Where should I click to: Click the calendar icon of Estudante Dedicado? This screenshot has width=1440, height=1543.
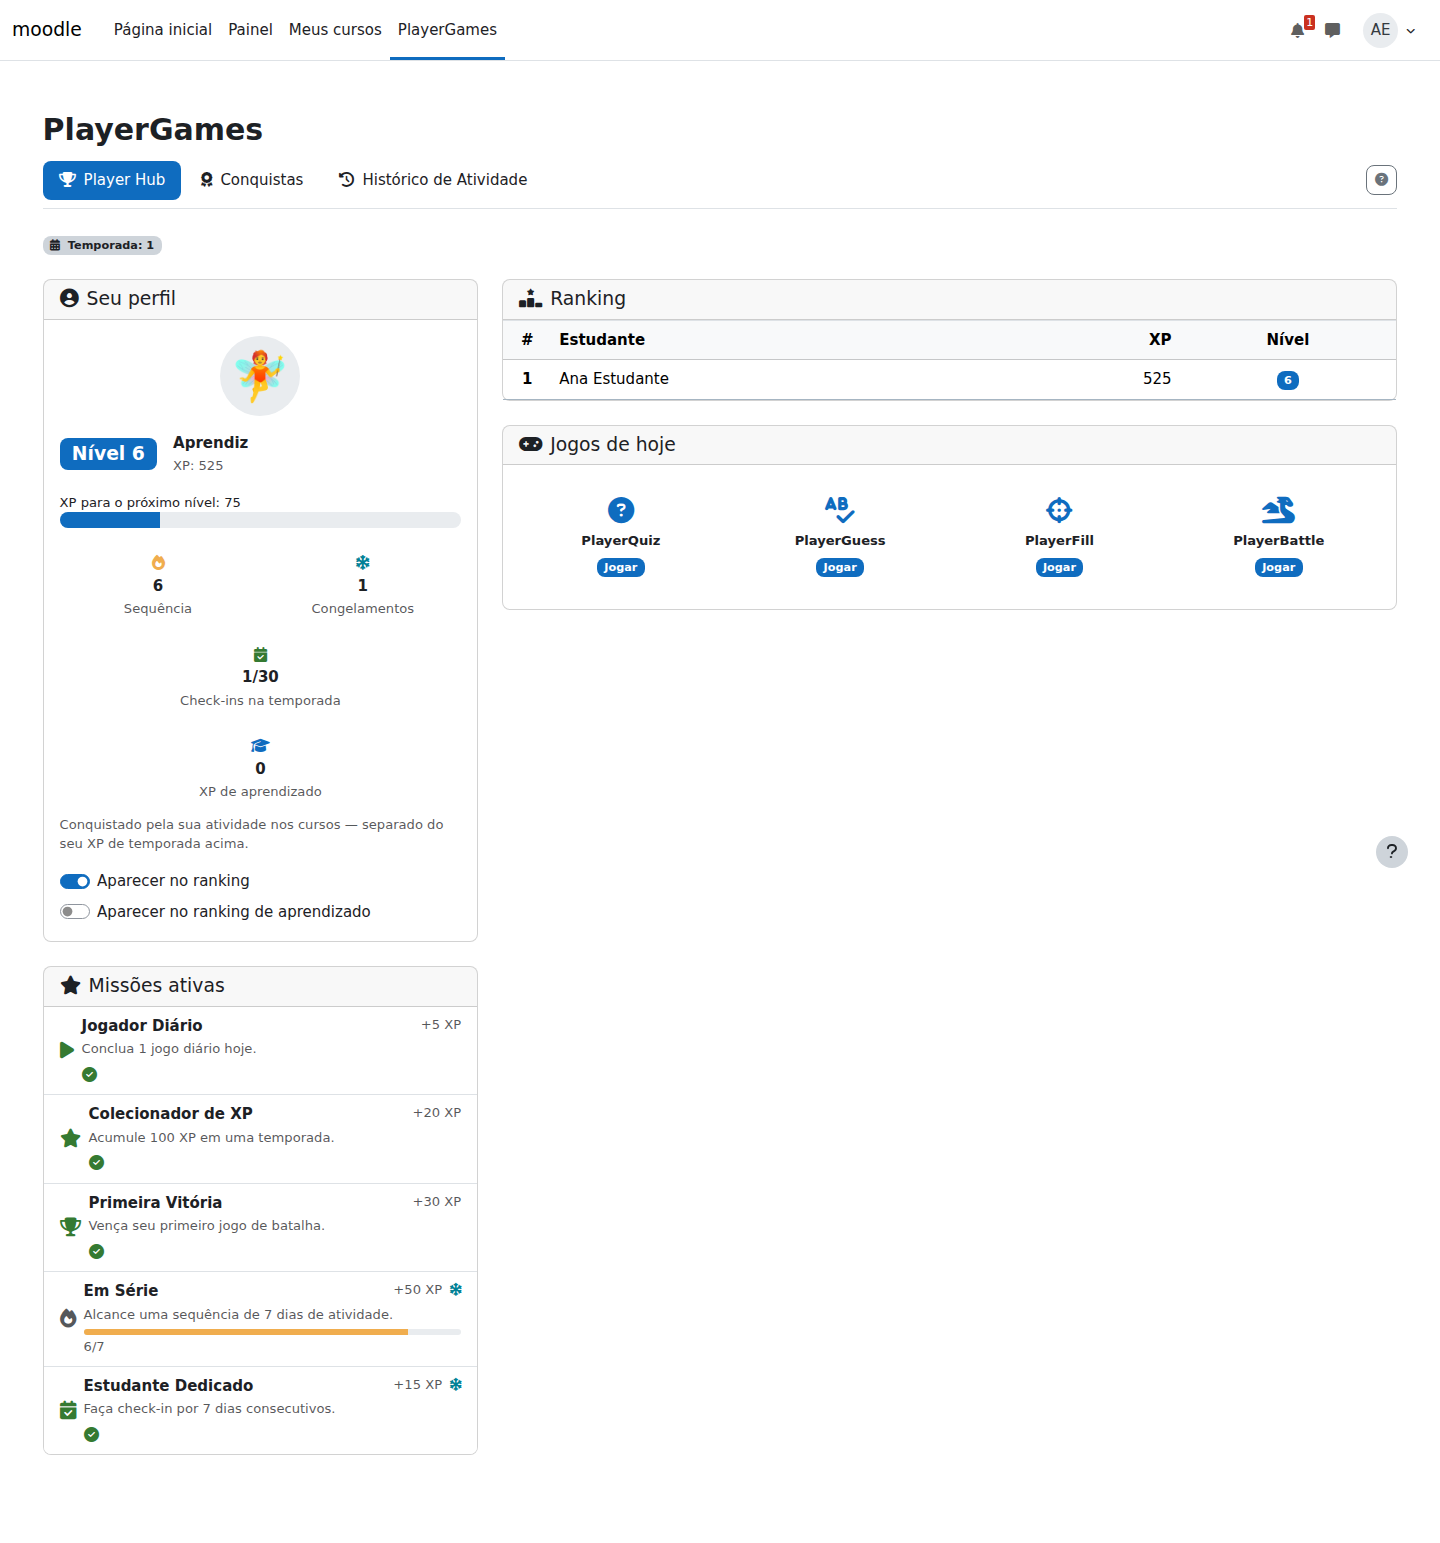[x=68, y=1410]
